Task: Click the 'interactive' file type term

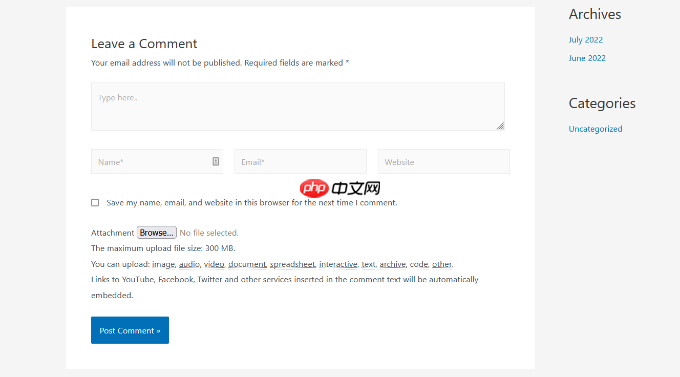Action: (338, 264)
